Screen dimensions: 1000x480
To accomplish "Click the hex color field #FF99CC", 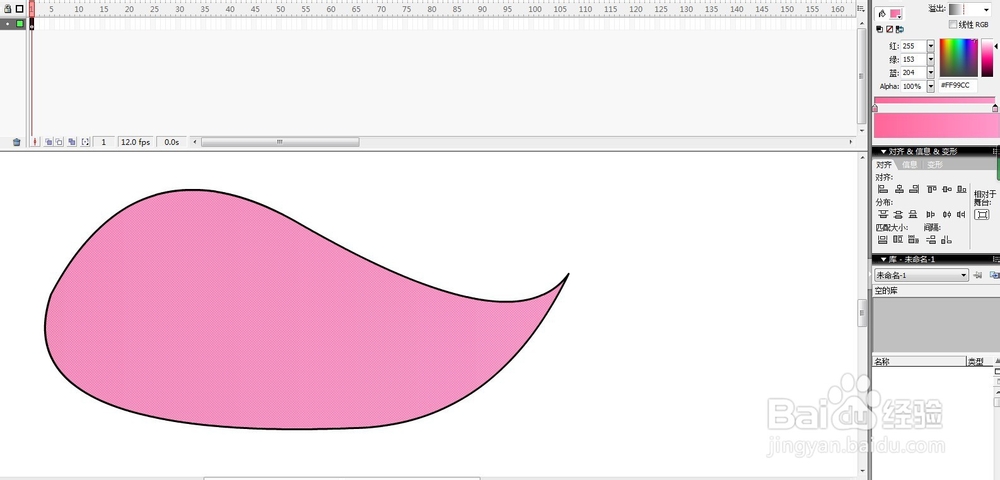I will 958,85.
